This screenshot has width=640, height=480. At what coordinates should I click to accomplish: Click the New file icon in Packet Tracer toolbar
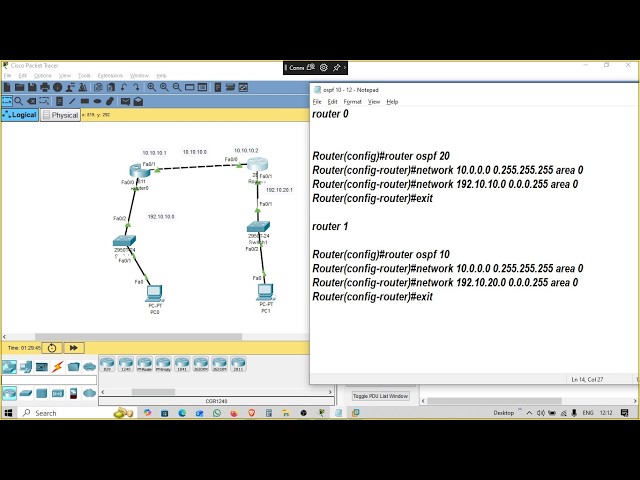(x=7, y=87)
